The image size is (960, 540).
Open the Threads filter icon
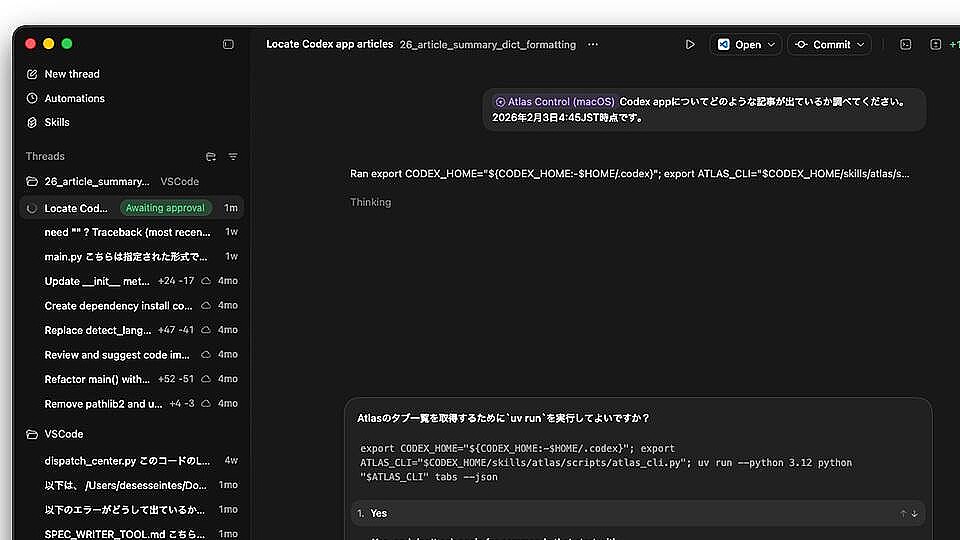coord(233,157)
